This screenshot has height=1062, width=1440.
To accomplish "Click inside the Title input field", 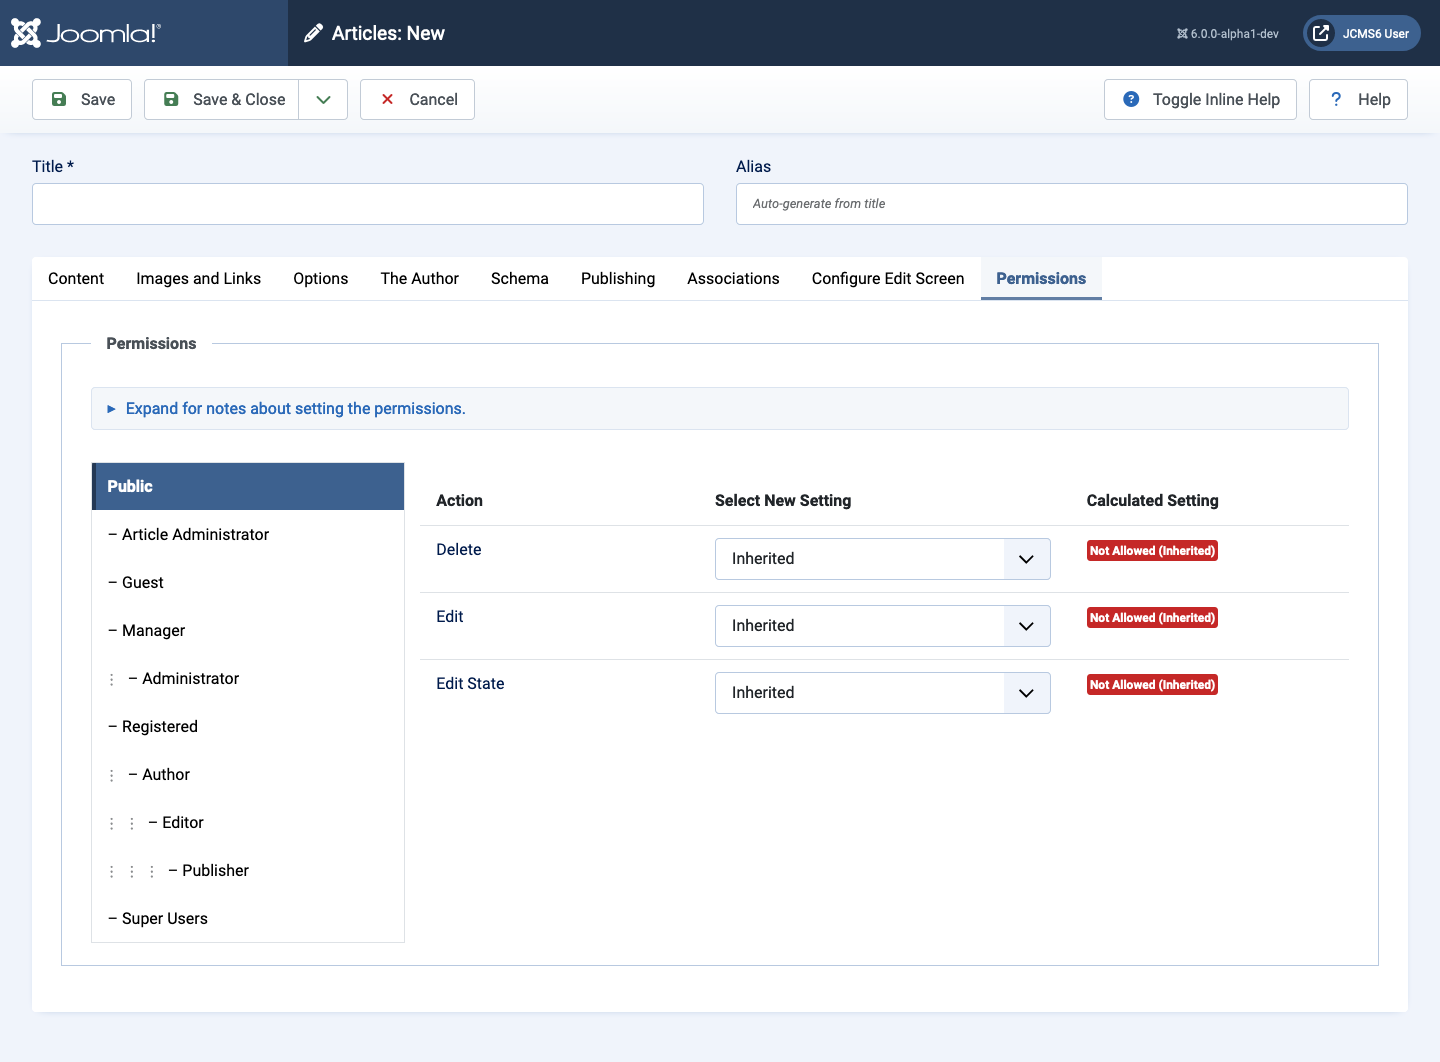I will coord(367,204).
